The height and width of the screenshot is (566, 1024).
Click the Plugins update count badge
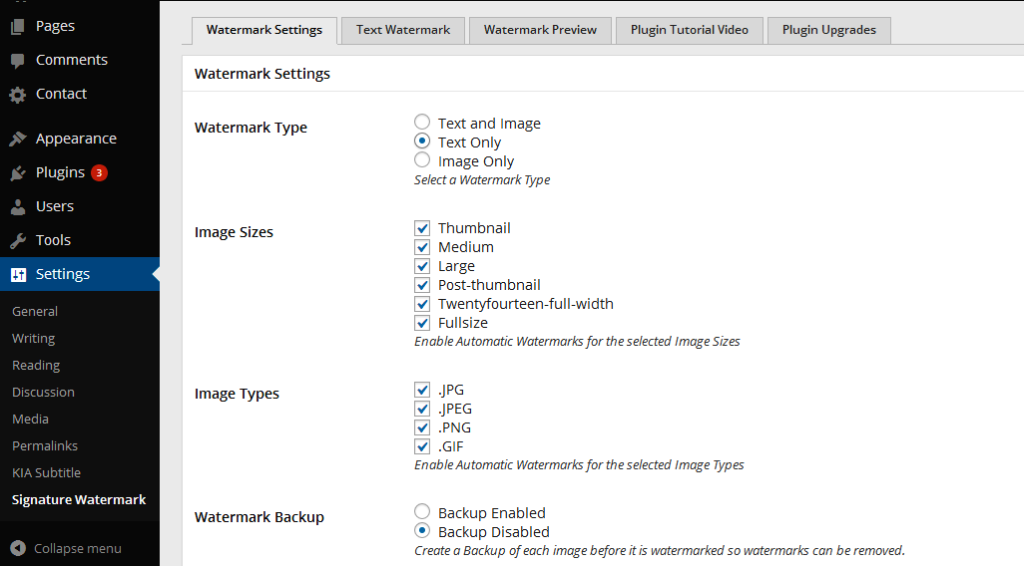coord(99,173)
